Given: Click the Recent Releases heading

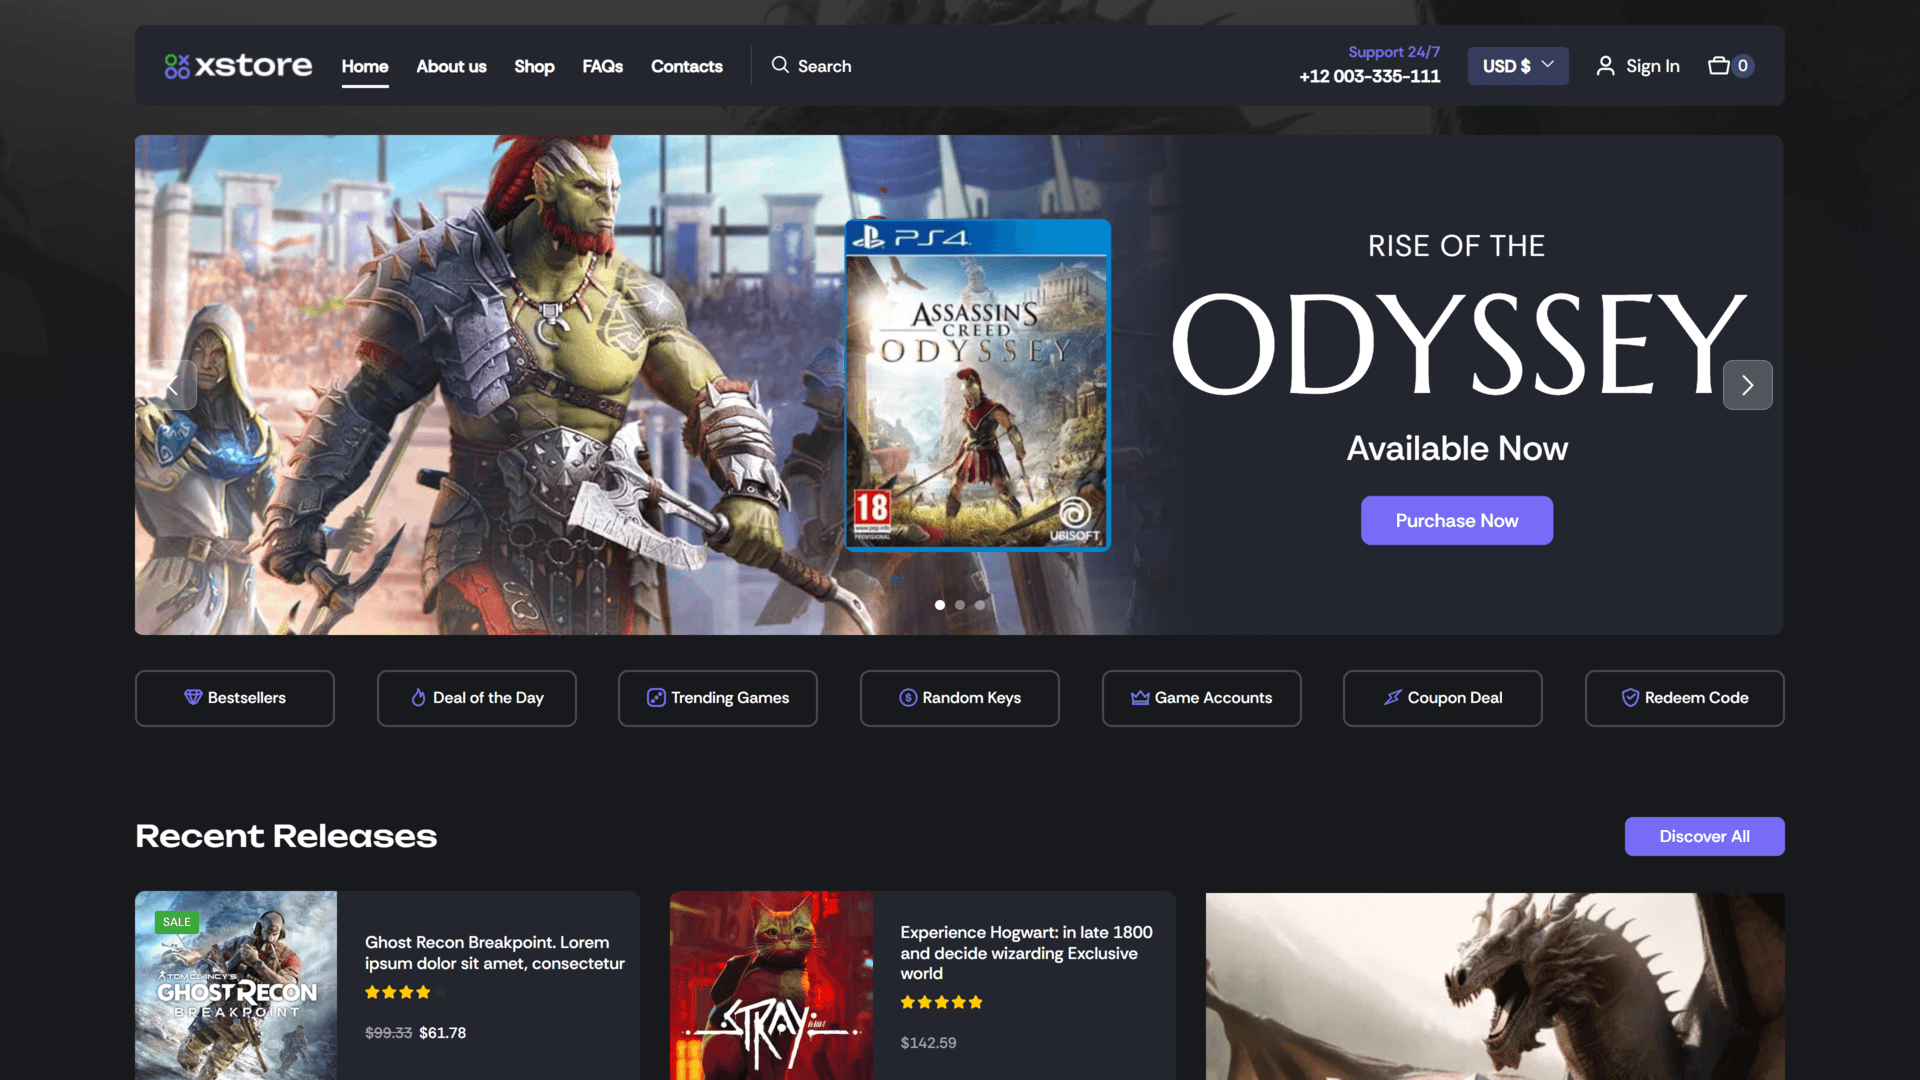Looking at the screenshot, I should click(x=286, y=836).
